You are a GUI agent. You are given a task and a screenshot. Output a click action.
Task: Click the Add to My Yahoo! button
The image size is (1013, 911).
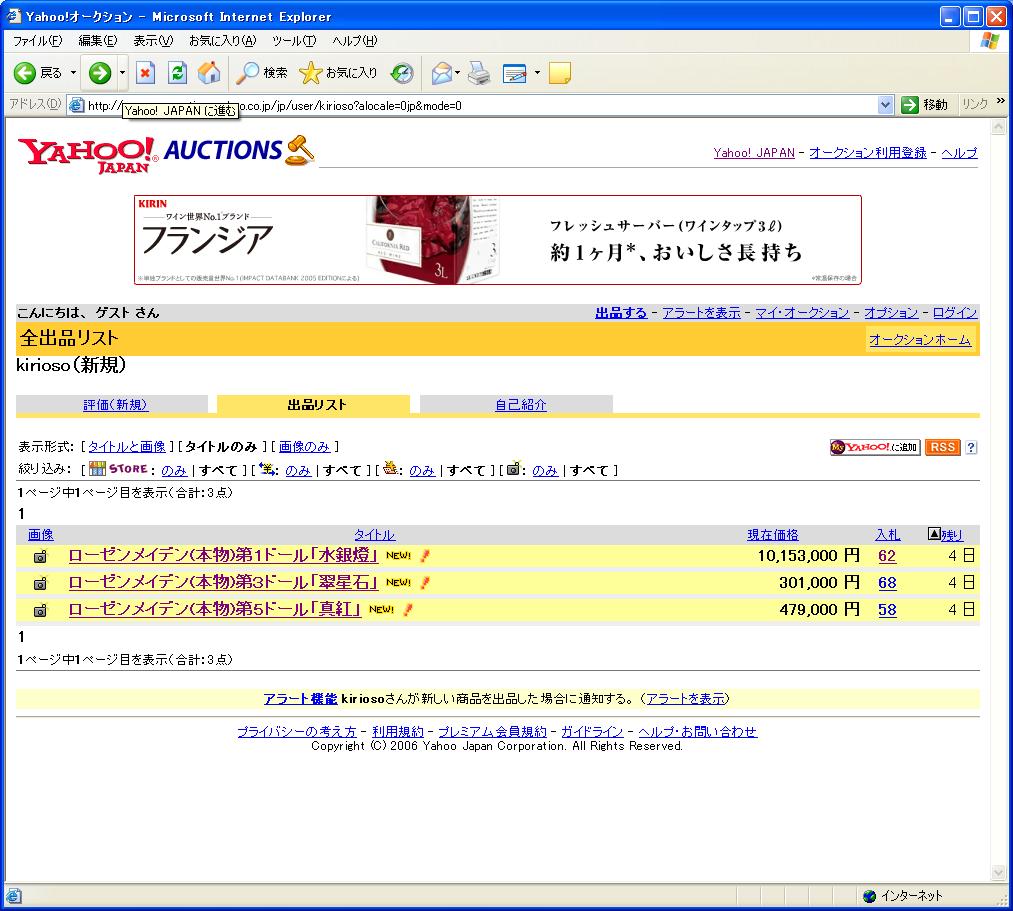[874, 447]
